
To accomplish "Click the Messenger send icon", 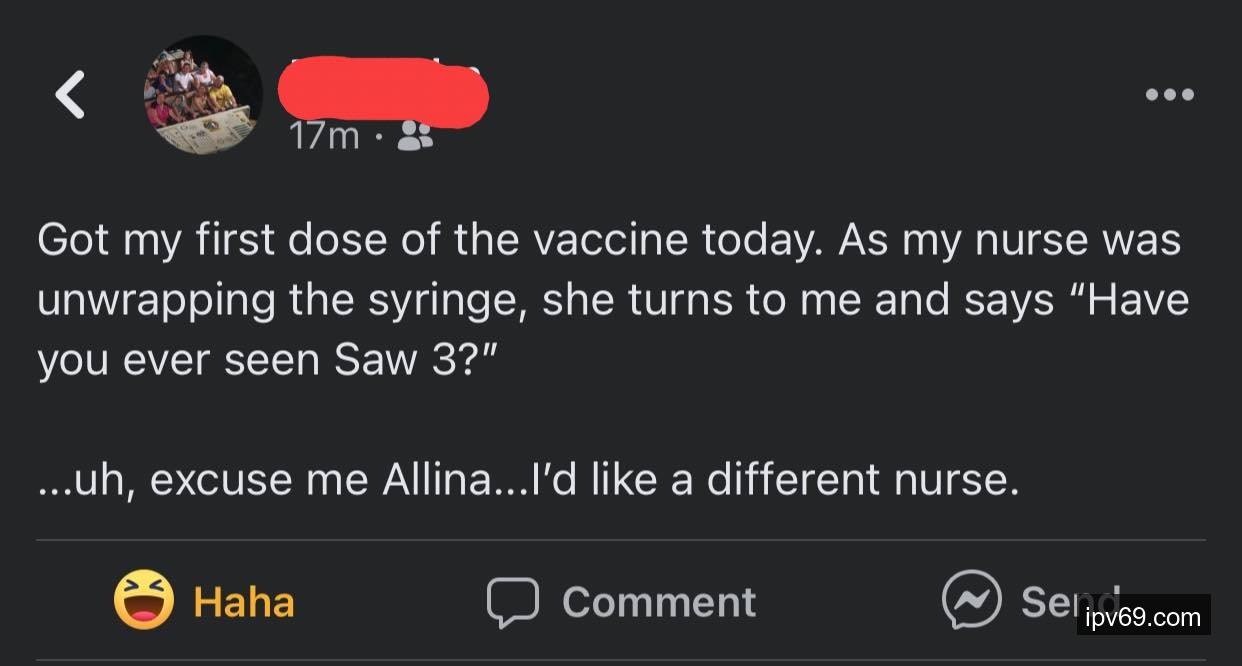I will [972, 600].
